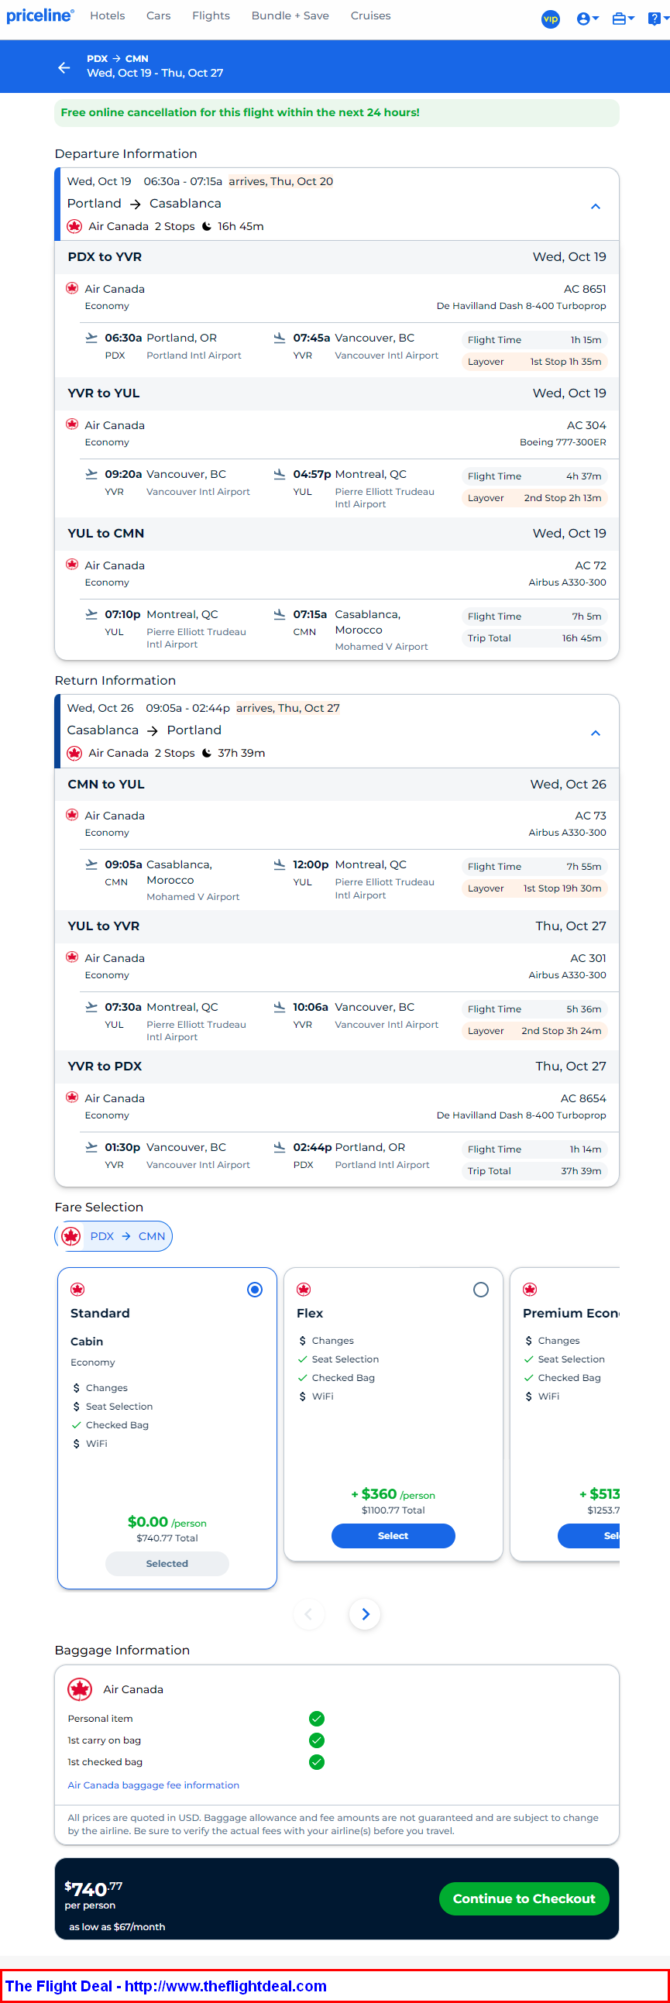This screenshot has width=670, height=2003.
Task: Click the 1st carry on bag checkmark
Action: coord(317,1741)
